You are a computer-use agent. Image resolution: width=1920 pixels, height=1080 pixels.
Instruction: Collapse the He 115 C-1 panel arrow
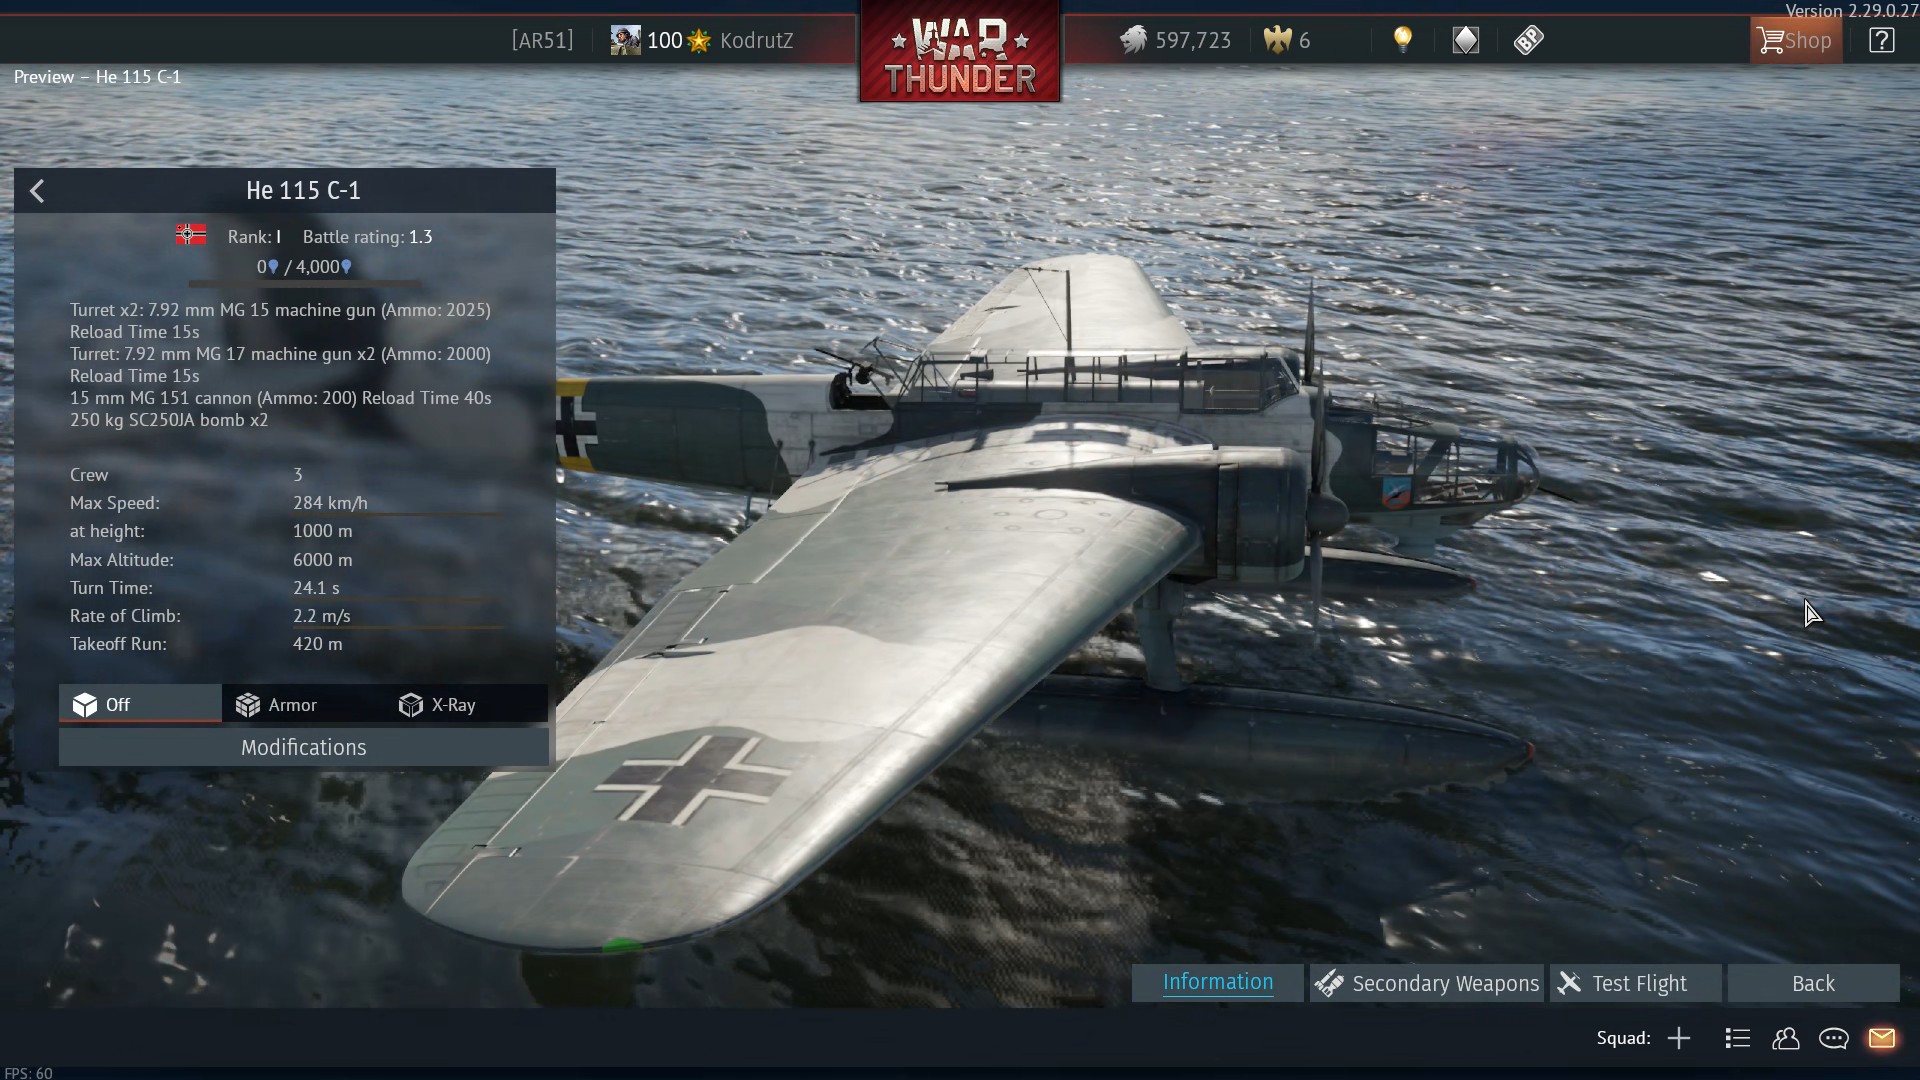tap(37, 191)
